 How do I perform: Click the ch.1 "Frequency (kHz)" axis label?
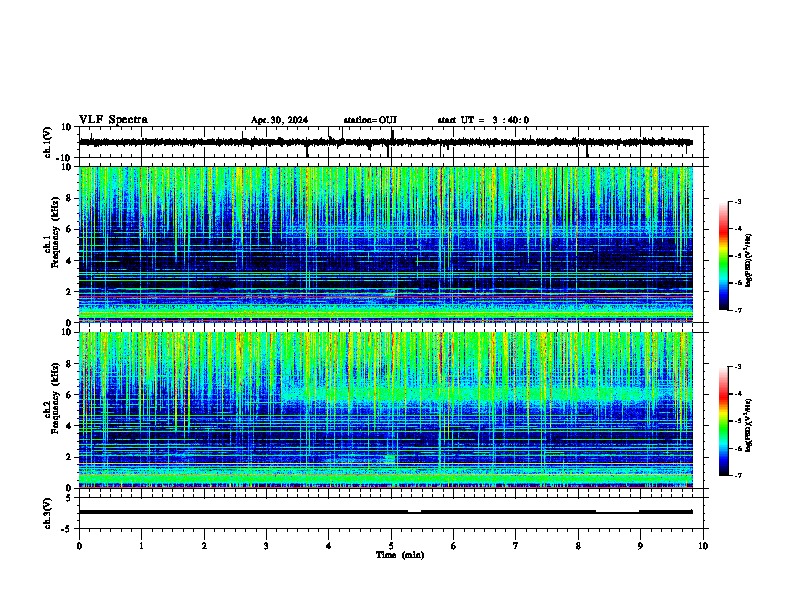55,232
